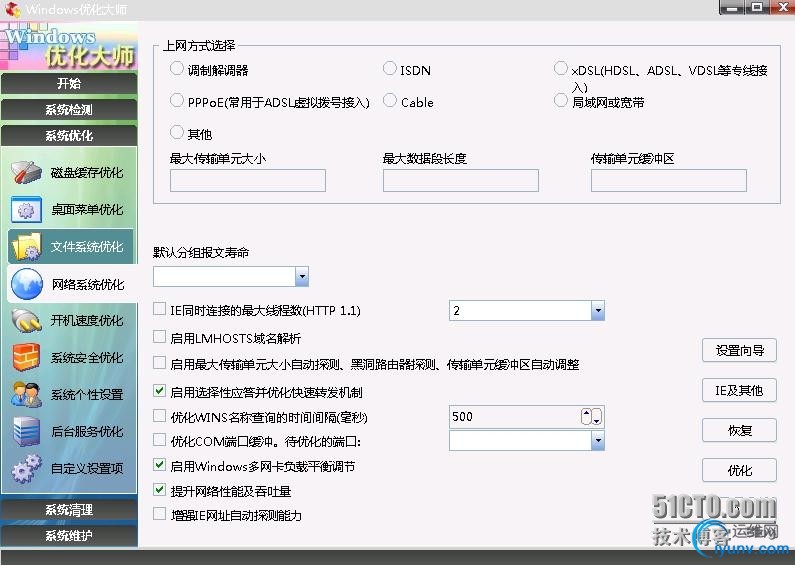This screenshot has width=795, height=565.
Task: Uncheck 提升网络性能及吞吐量 option
Action: (159, 489)
